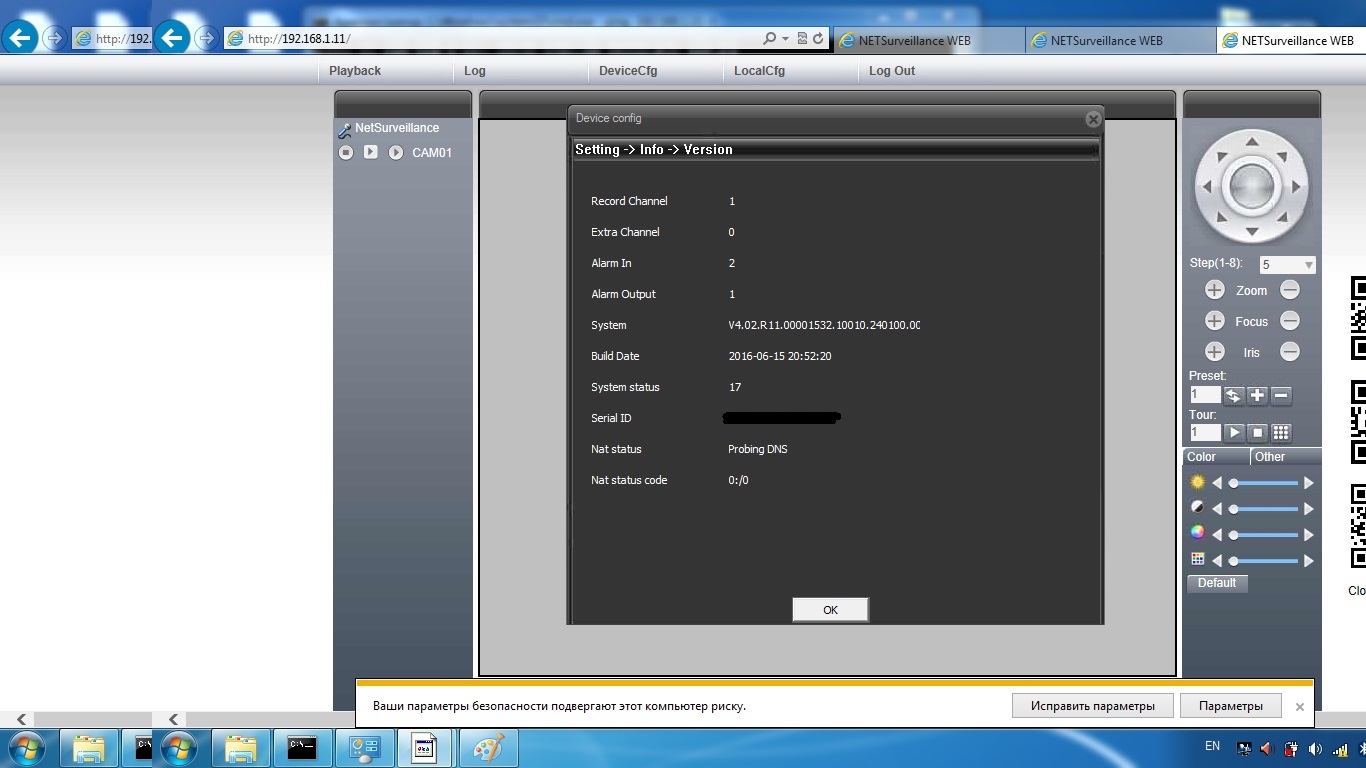Click the Default color button
The image size is (1366, 768).
pyautogui.click(x=1217, y=583)
